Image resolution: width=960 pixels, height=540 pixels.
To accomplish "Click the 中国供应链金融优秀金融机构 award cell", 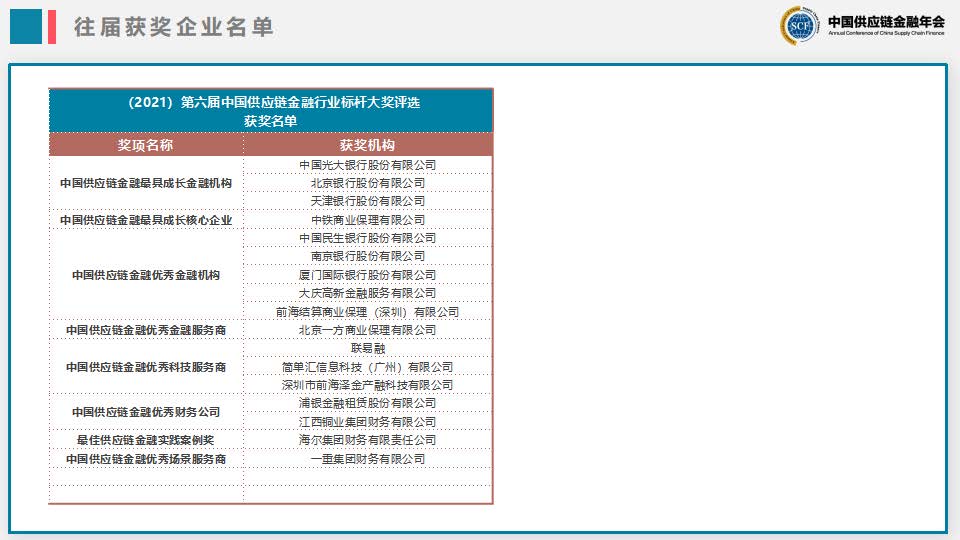I will click(146, 275).
